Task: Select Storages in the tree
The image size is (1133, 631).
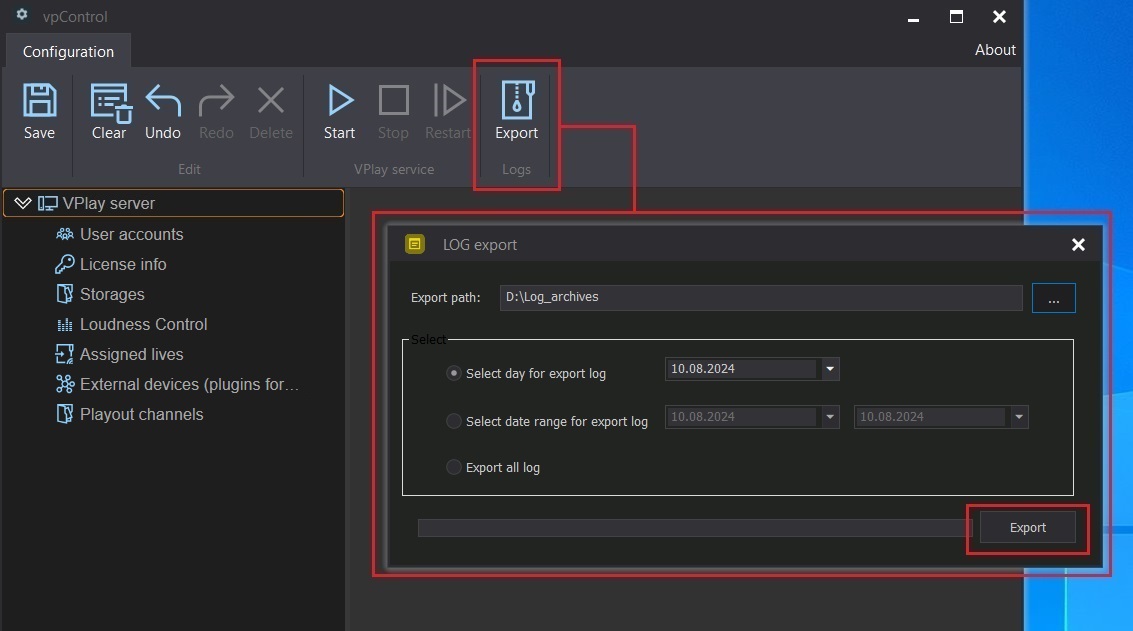Action: (112, 294)
